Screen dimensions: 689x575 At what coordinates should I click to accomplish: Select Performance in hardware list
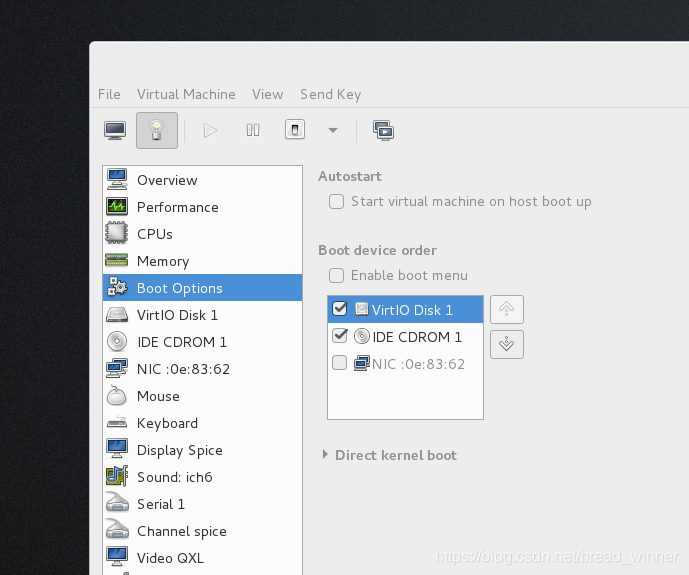coord(203,207)
